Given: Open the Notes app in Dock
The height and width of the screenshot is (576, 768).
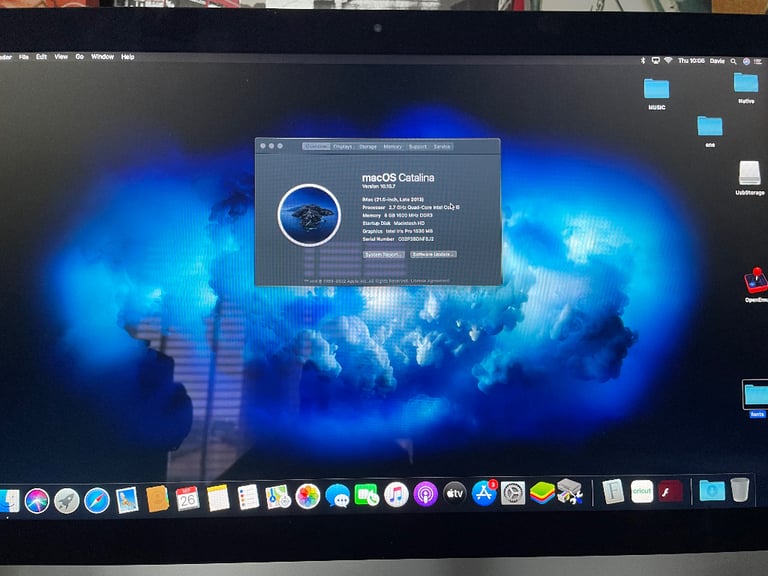Looking at the screenshot, I should tap(218, 498).
